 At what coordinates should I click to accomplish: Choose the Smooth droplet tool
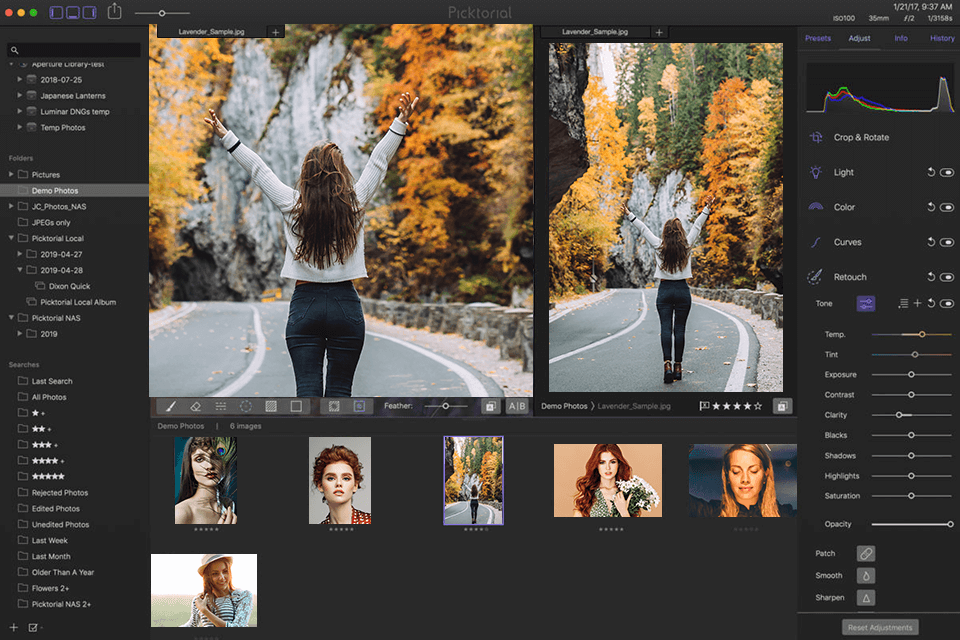click(x=866, y=575)
